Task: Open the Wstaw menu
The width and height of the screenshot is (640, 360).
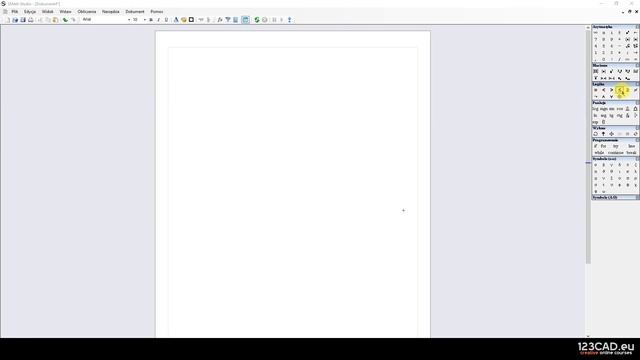Action: coord(65,12)
